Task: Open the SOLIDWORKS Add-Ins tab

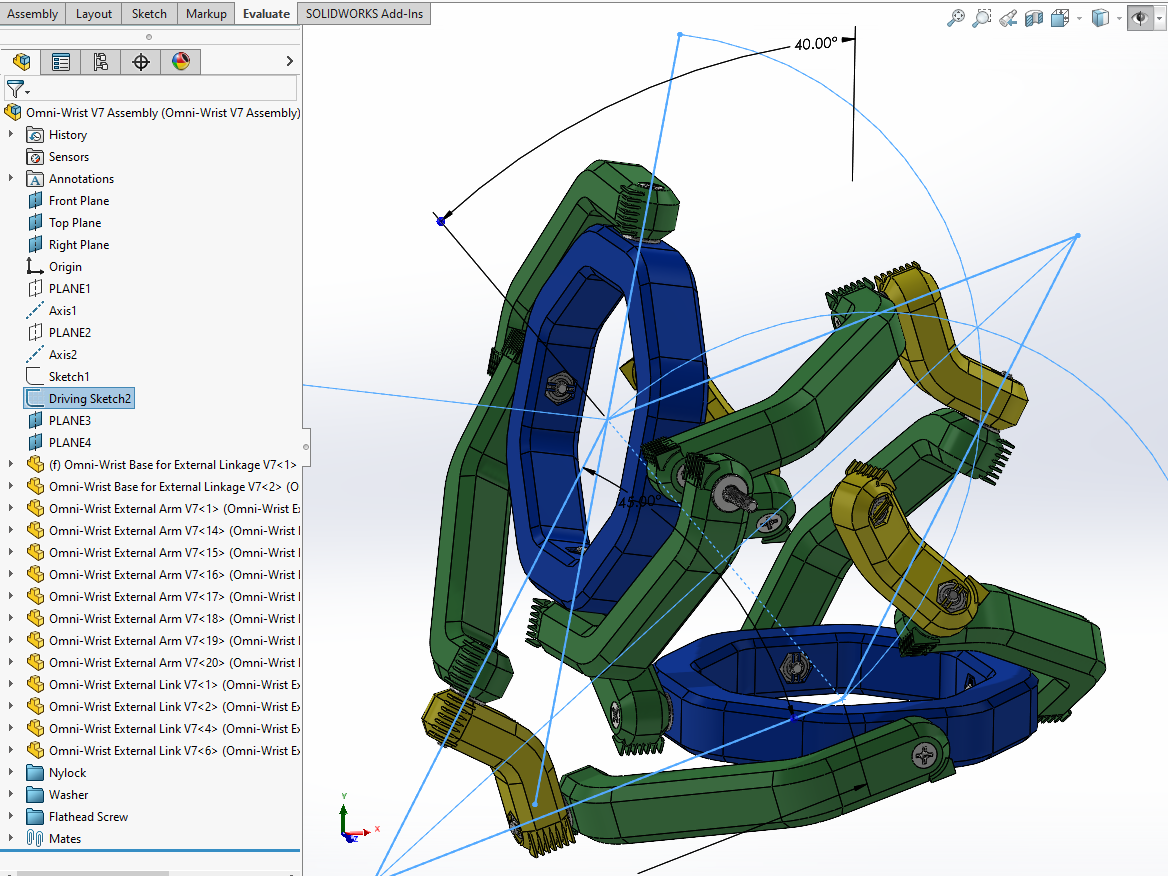Action: (x=364, y=13)
